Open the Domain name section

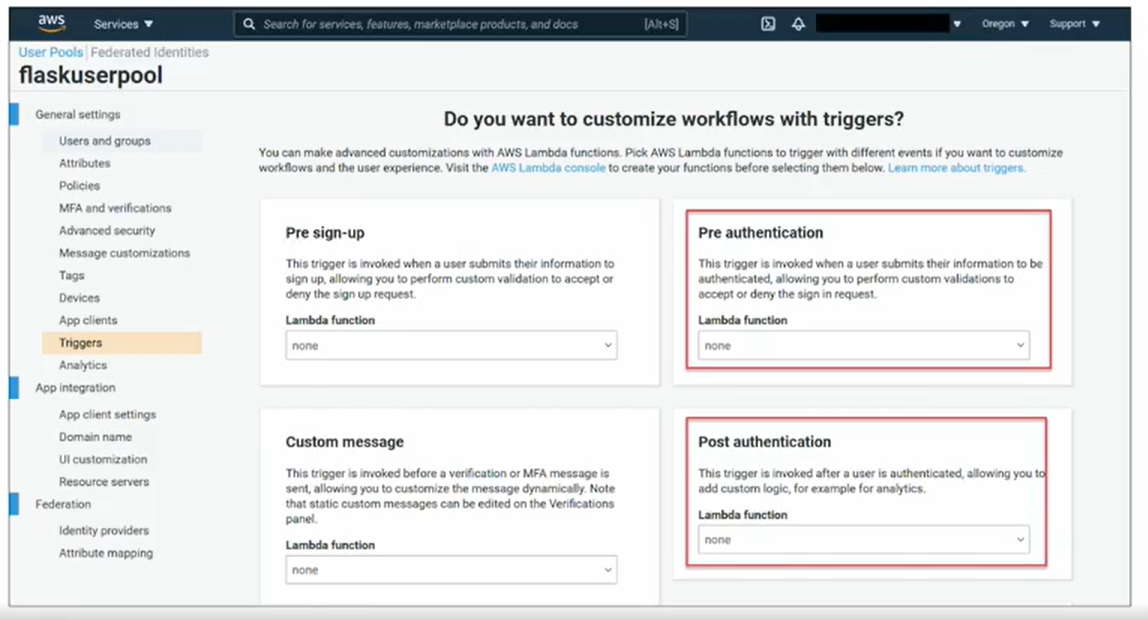(x=95, y=437)
